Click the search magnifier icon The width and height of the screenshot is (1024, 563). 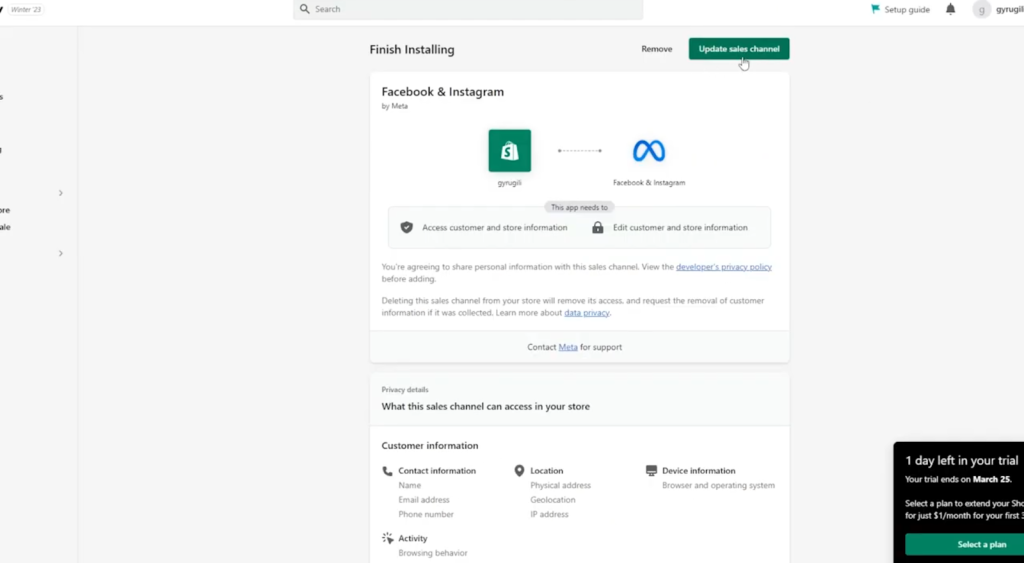coord(305,9)
